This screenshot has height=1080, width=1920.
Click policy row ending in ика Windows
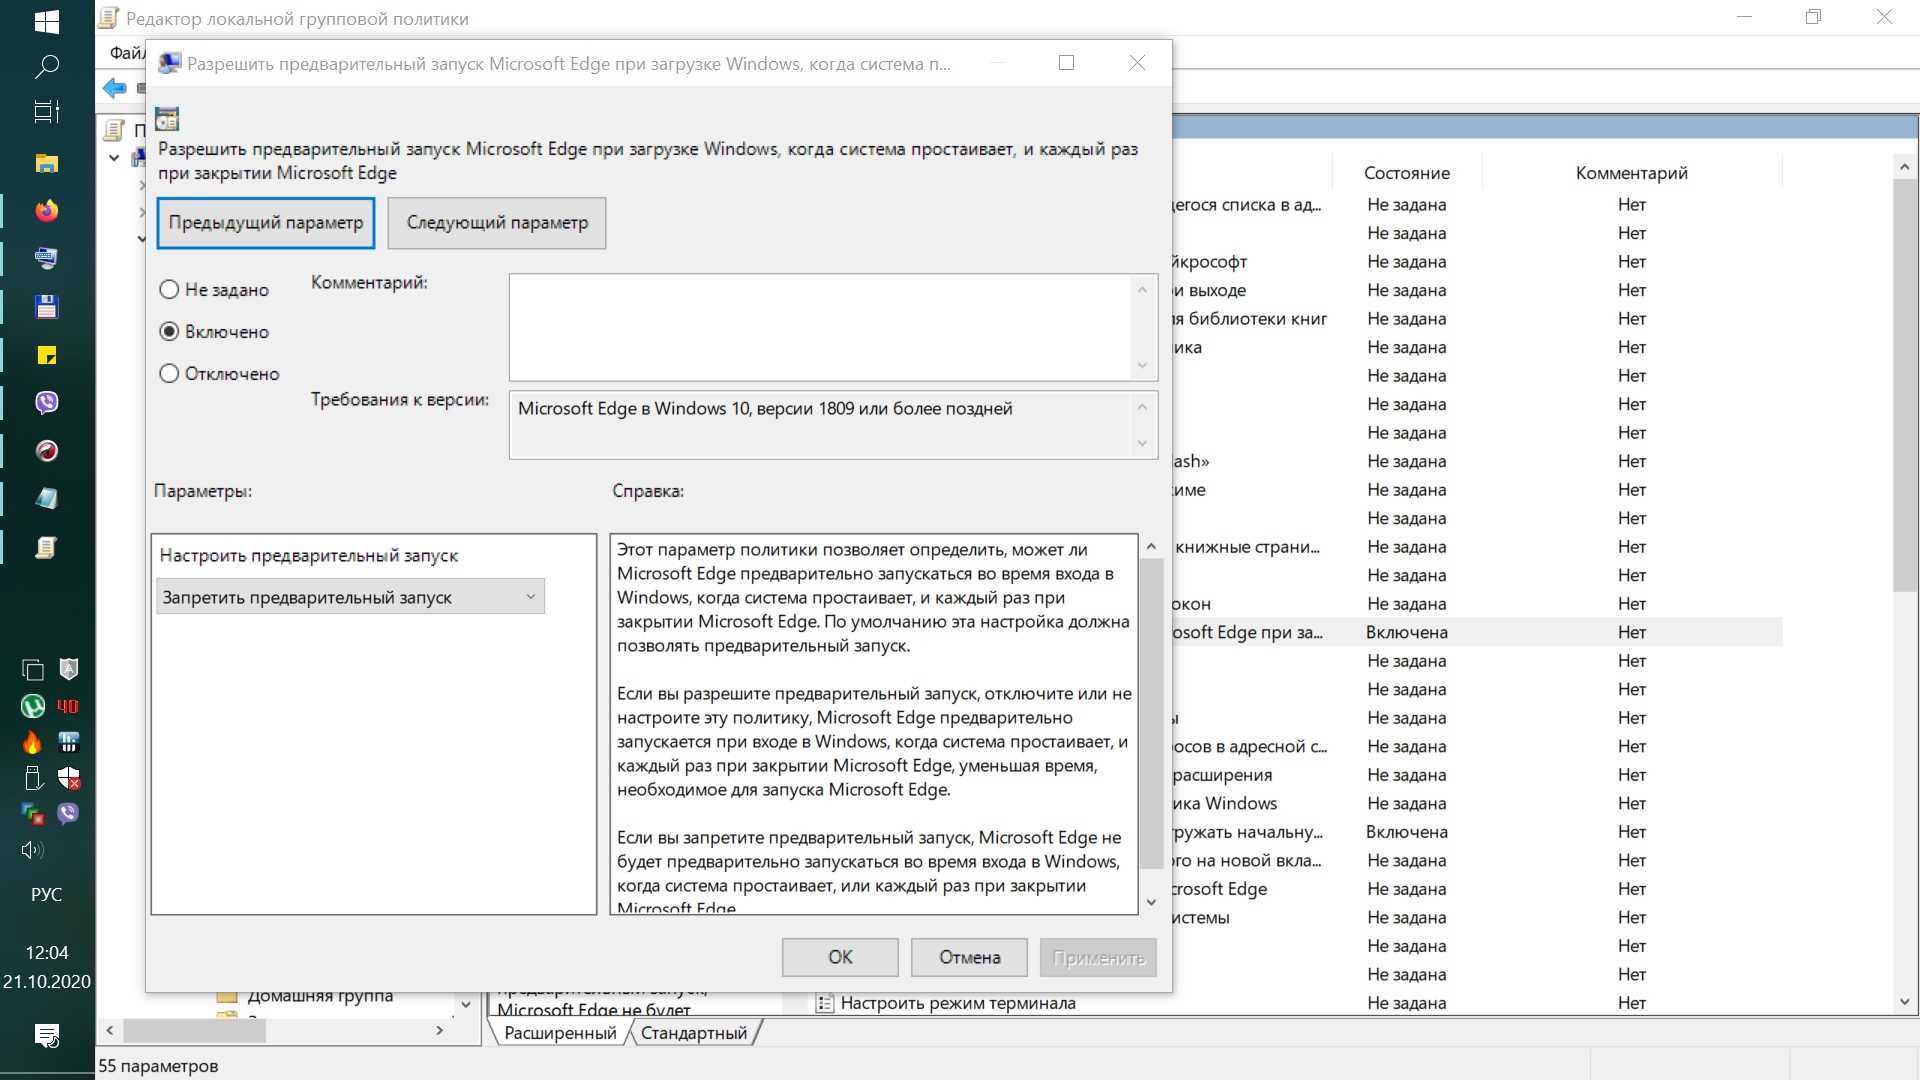click(1225, 803)
